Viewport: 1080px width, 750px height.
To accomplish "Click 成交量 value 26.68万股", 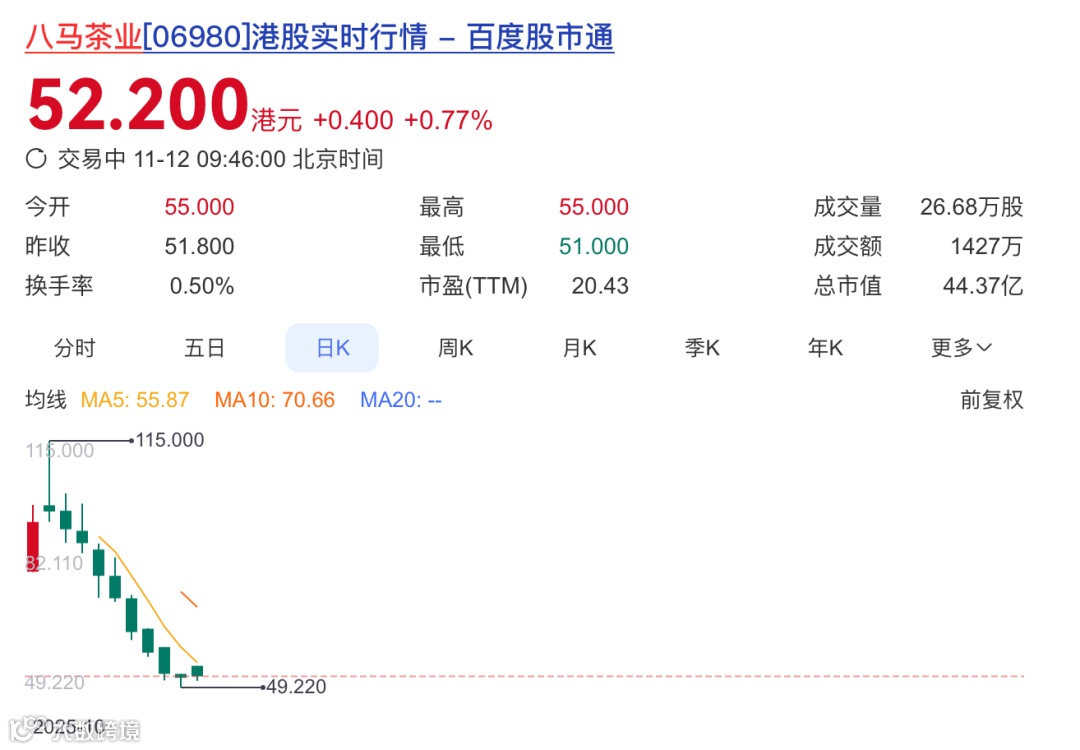I will coord(972,207).
